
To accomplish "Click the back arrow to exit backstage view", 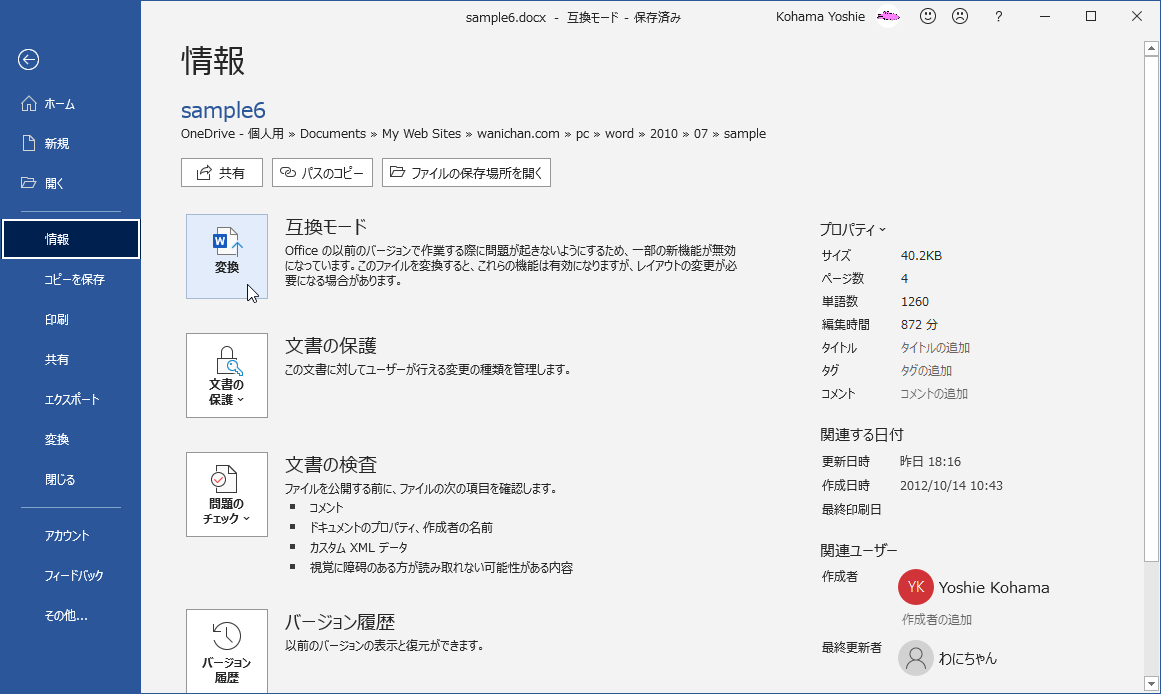I will [28, 60].
